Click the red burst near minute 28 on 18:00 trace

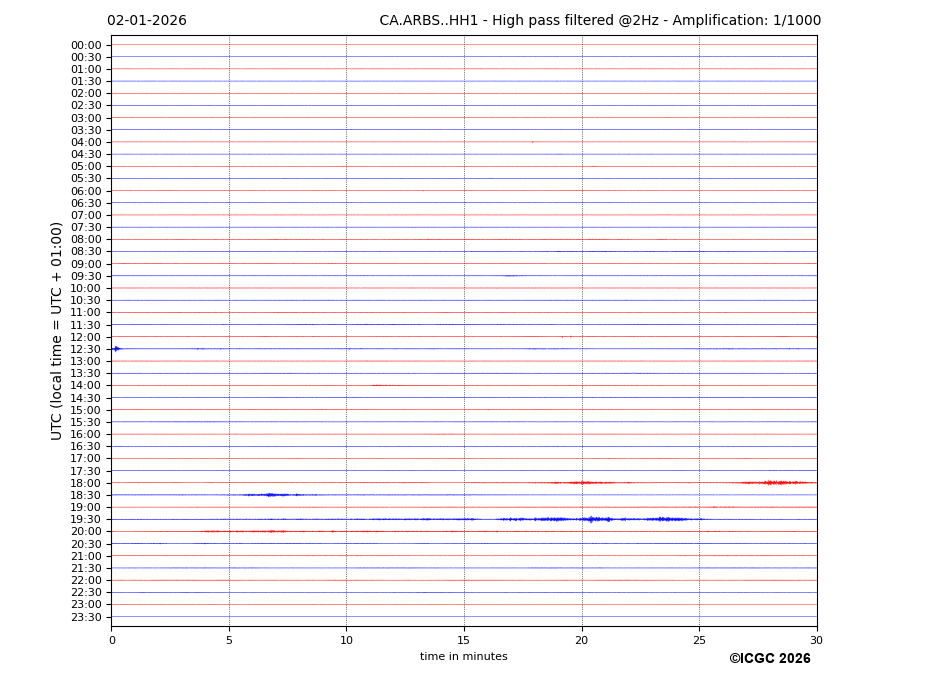pyautogui.click(x=771, y=483)
